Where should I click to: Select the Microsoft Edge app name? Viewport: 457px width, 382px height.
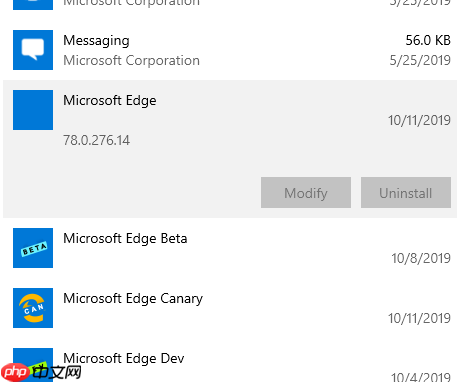coord(110,101)
